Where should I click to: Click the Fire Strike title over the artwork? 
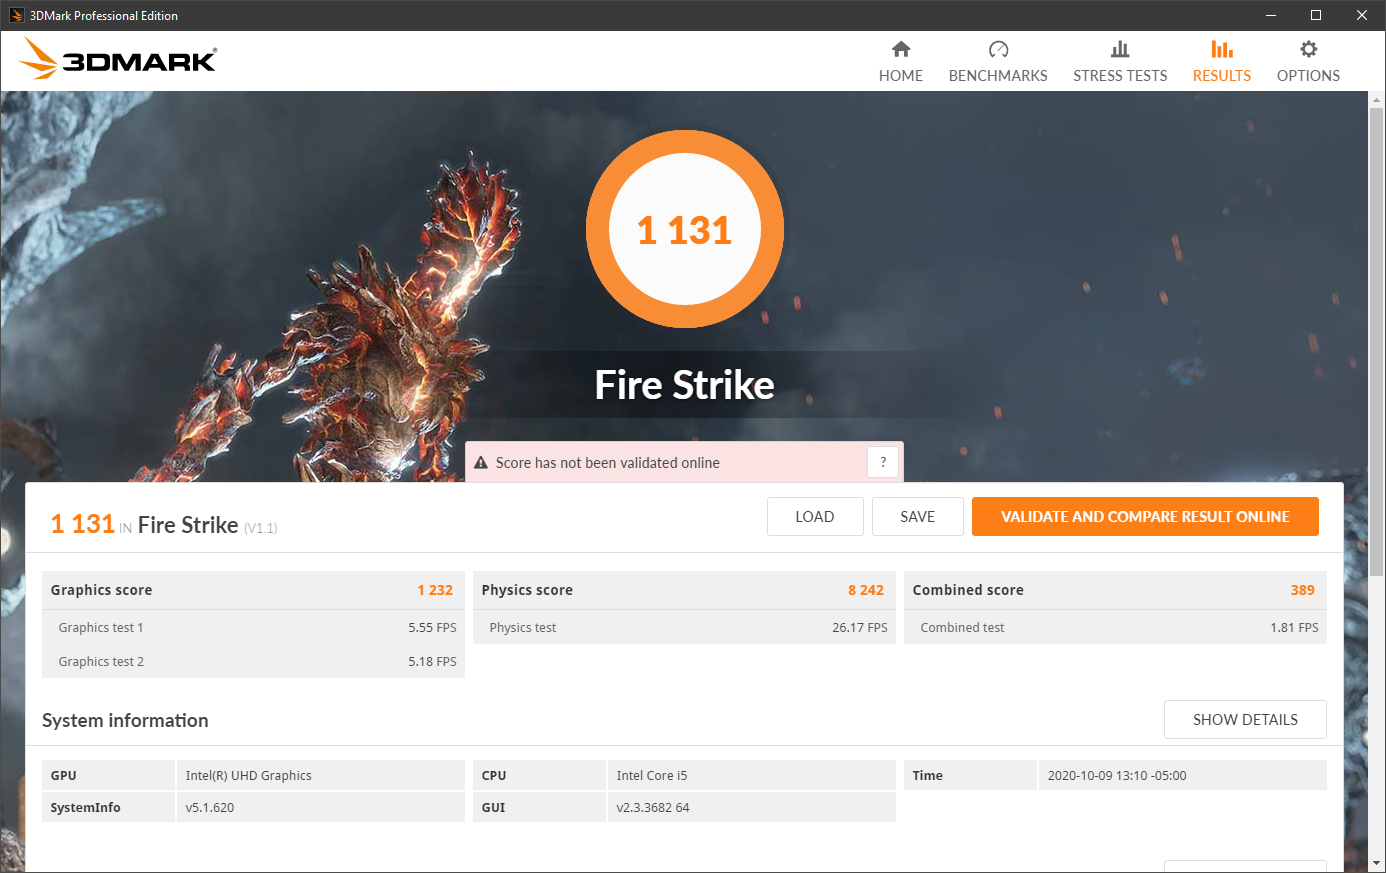point(685,385)
